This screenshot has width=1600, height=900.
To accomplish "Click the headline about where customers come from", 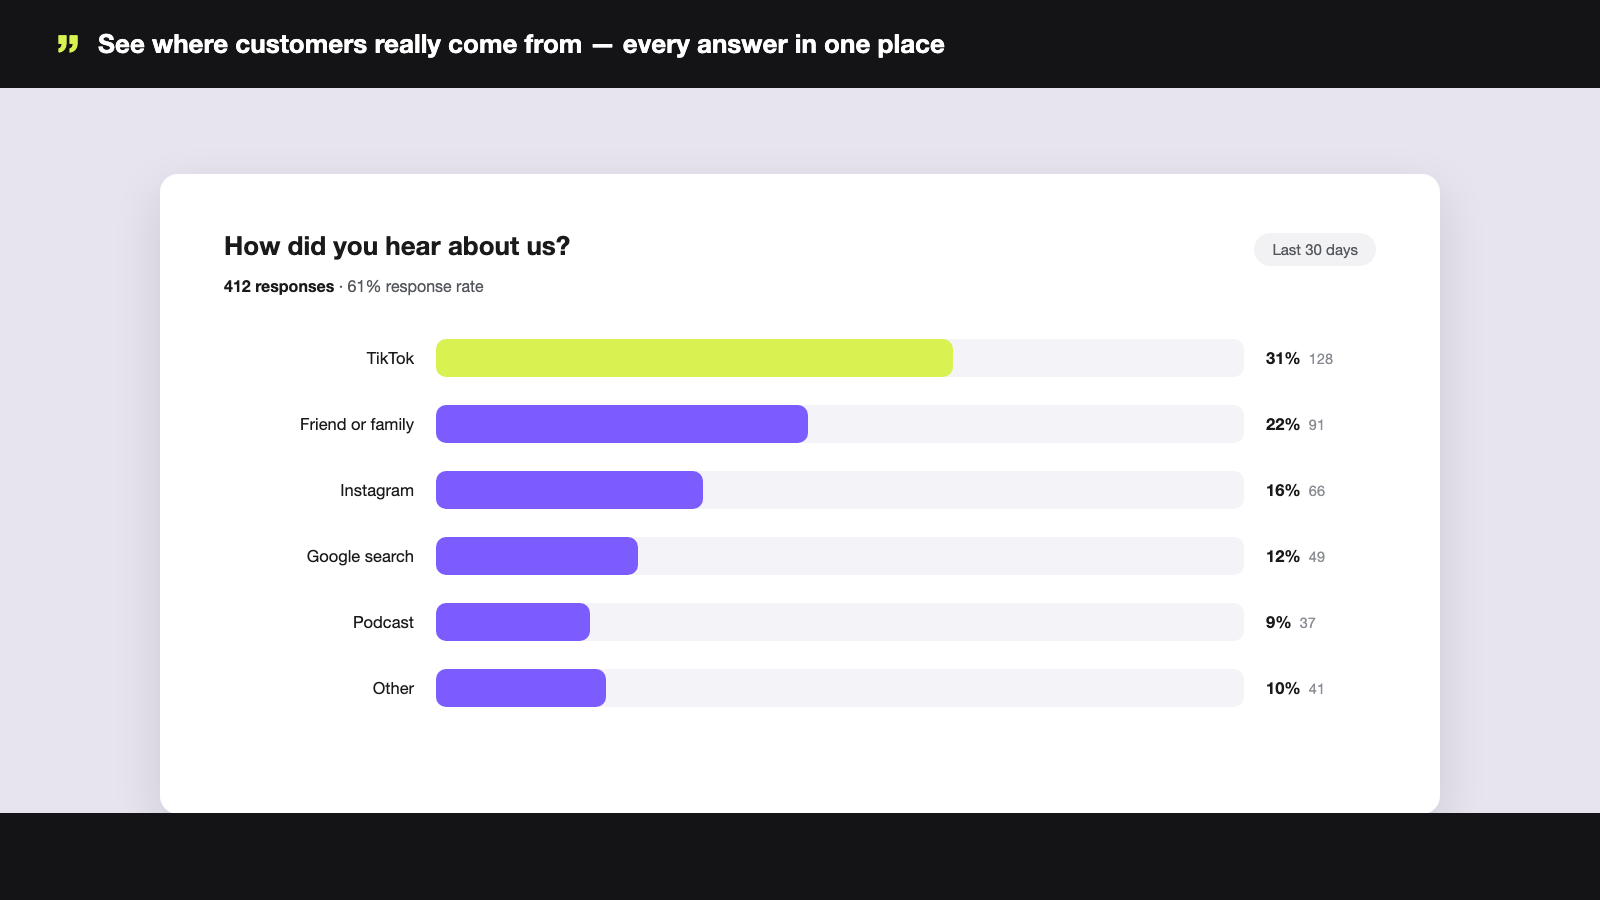I will [x=521, y=44].
